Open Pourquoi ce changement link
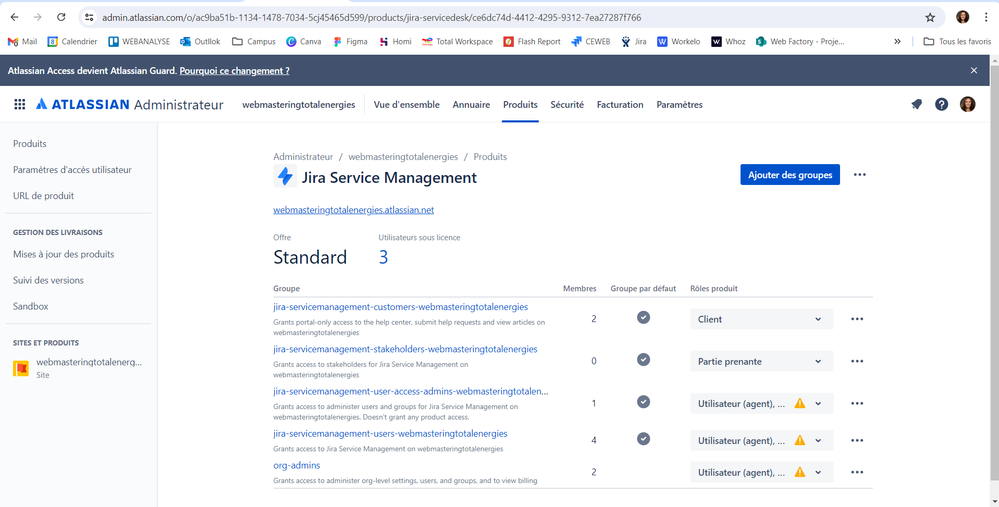Screen dimensions: 999x507 [234, 71]
